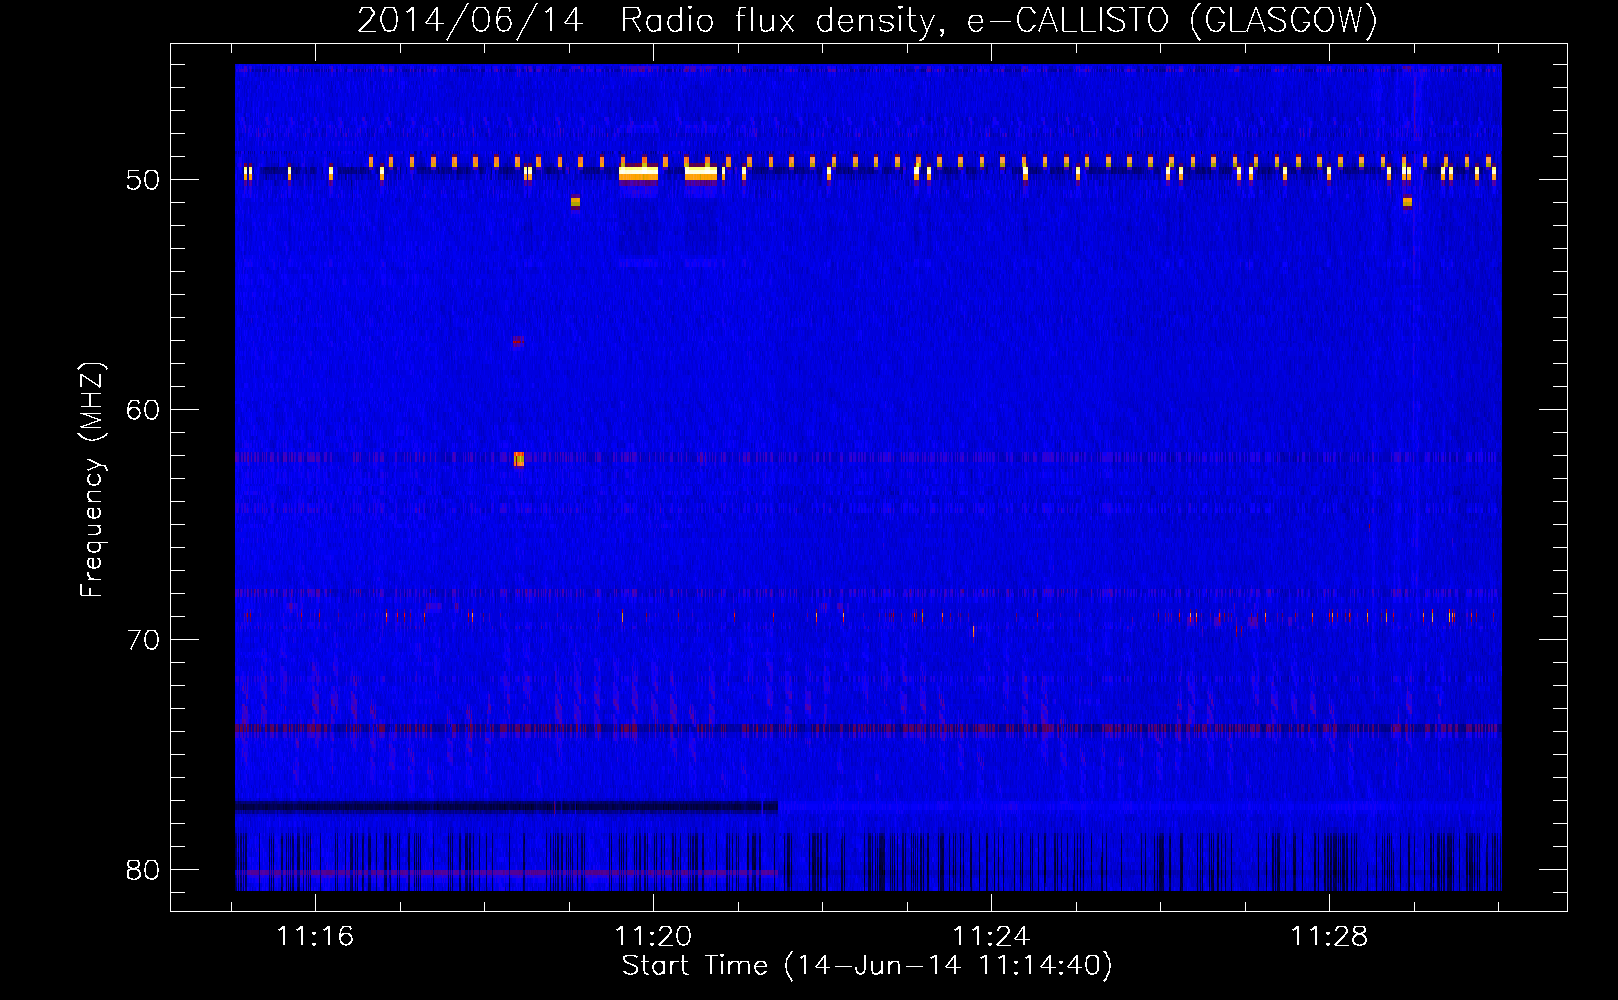Click the 70 frequency tick label

pyautogui.click(x=144, y=640)
